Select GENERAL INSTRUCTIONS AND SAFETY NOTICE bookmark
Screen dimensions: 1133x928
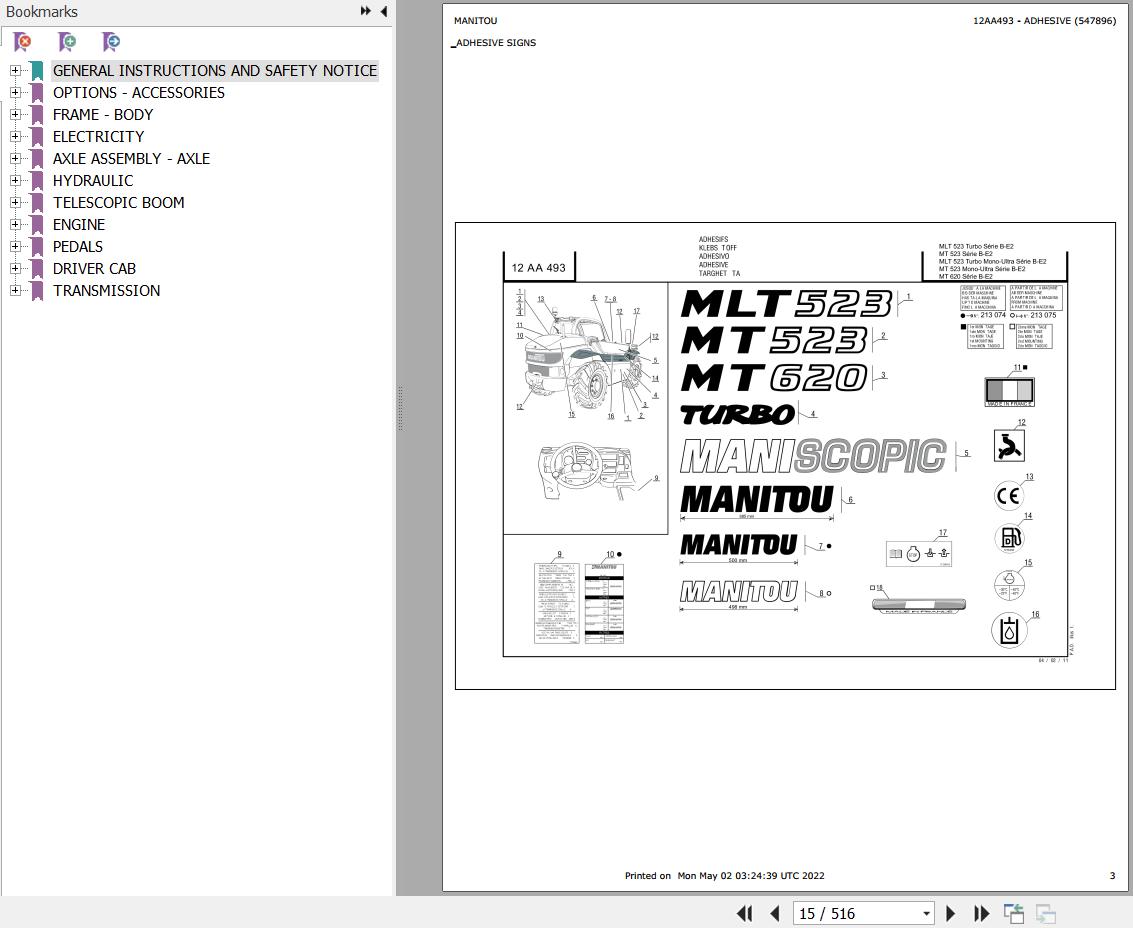[x=215, y=71]
